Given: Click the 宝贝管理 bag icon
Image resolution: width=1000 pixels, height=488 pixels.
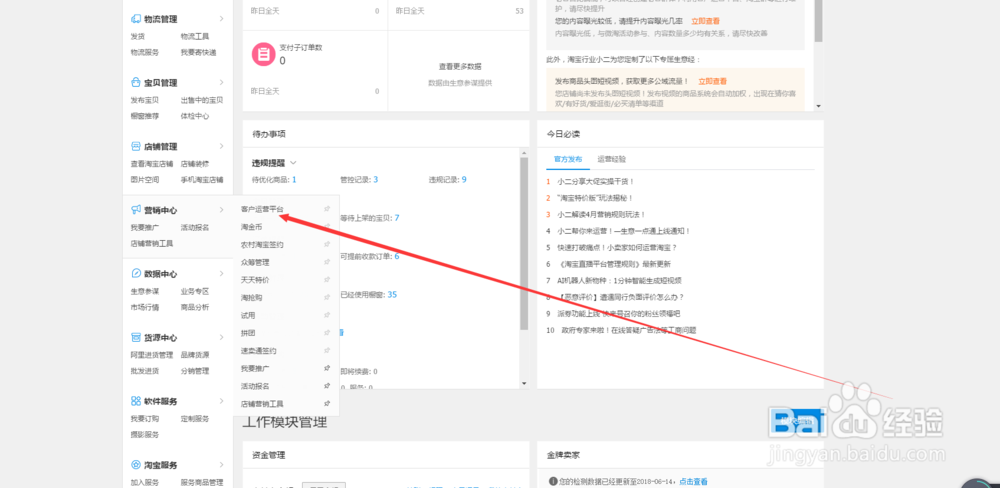Looking at the screenshot, I should (x=136, y=83).
